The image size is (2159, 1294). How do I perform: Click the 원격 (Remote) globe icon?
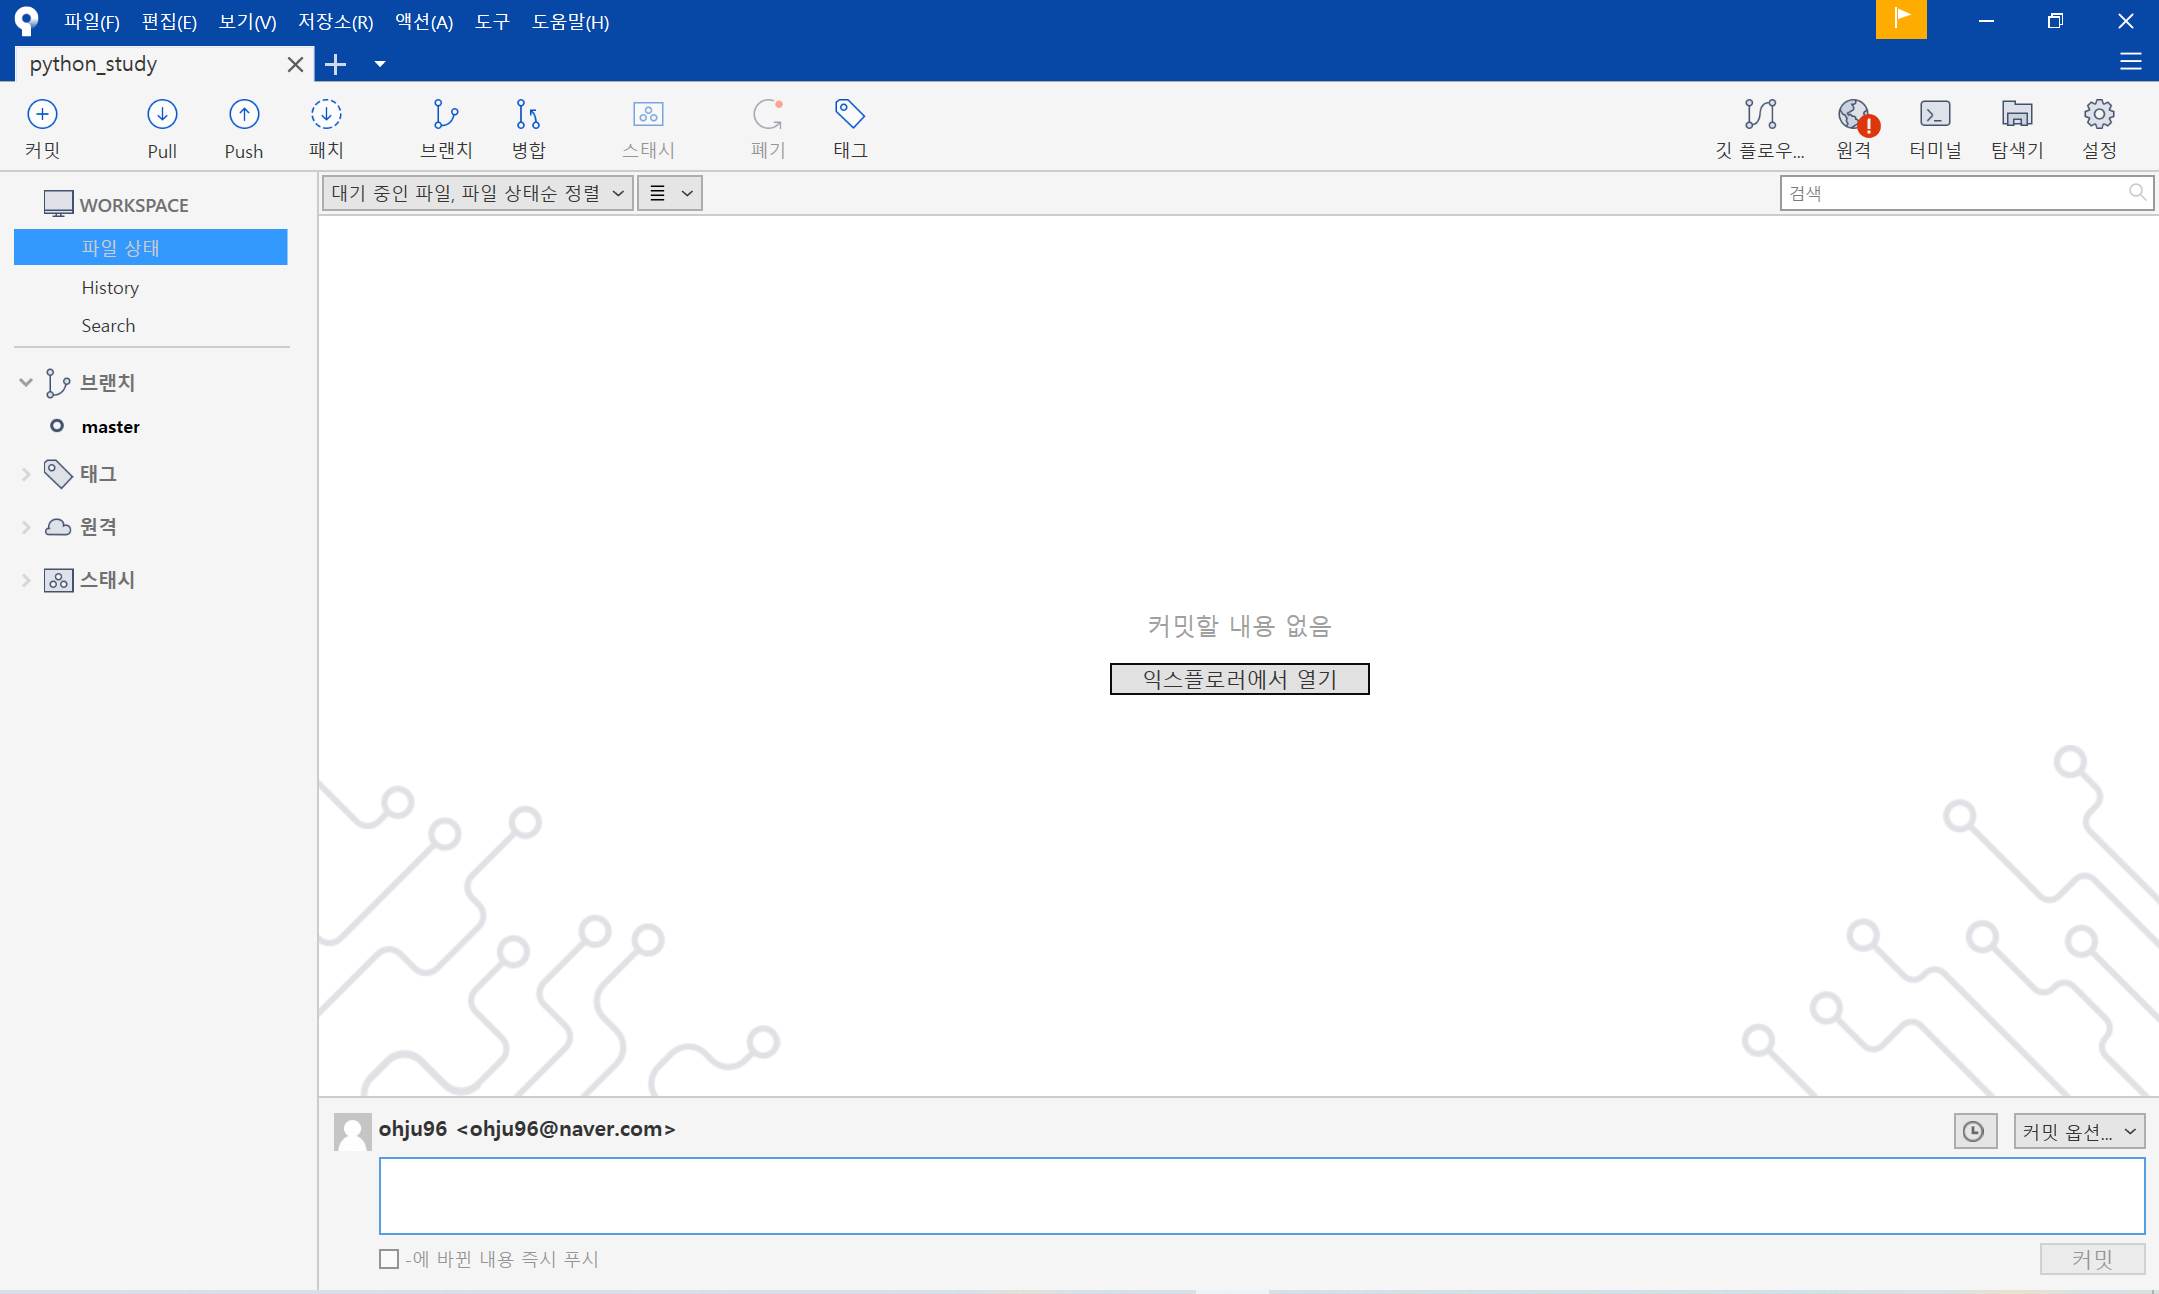1854,115
